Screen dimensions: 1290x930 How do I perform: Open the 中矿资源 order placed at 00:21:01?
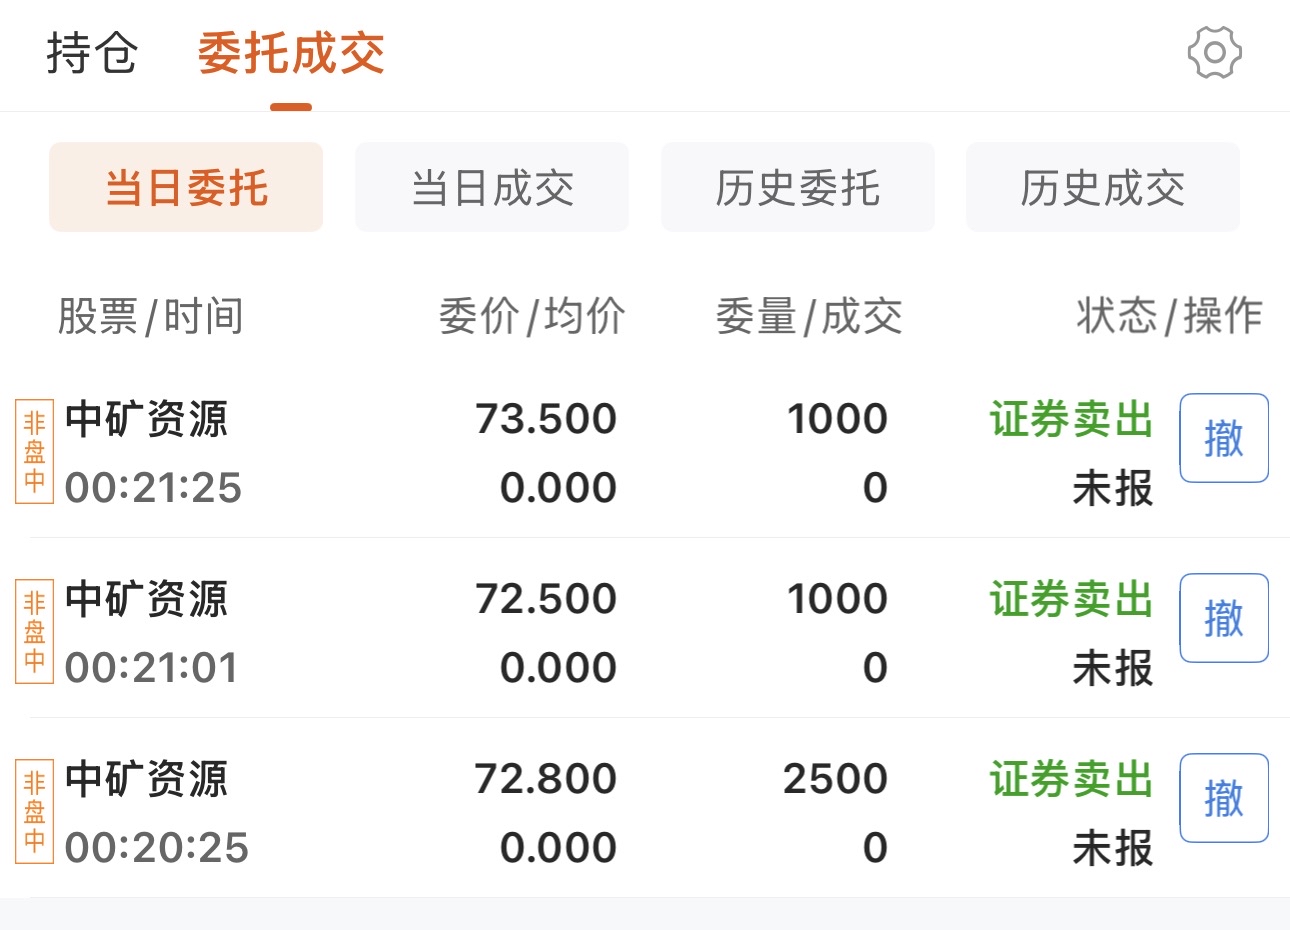click(x=147, y=600)
